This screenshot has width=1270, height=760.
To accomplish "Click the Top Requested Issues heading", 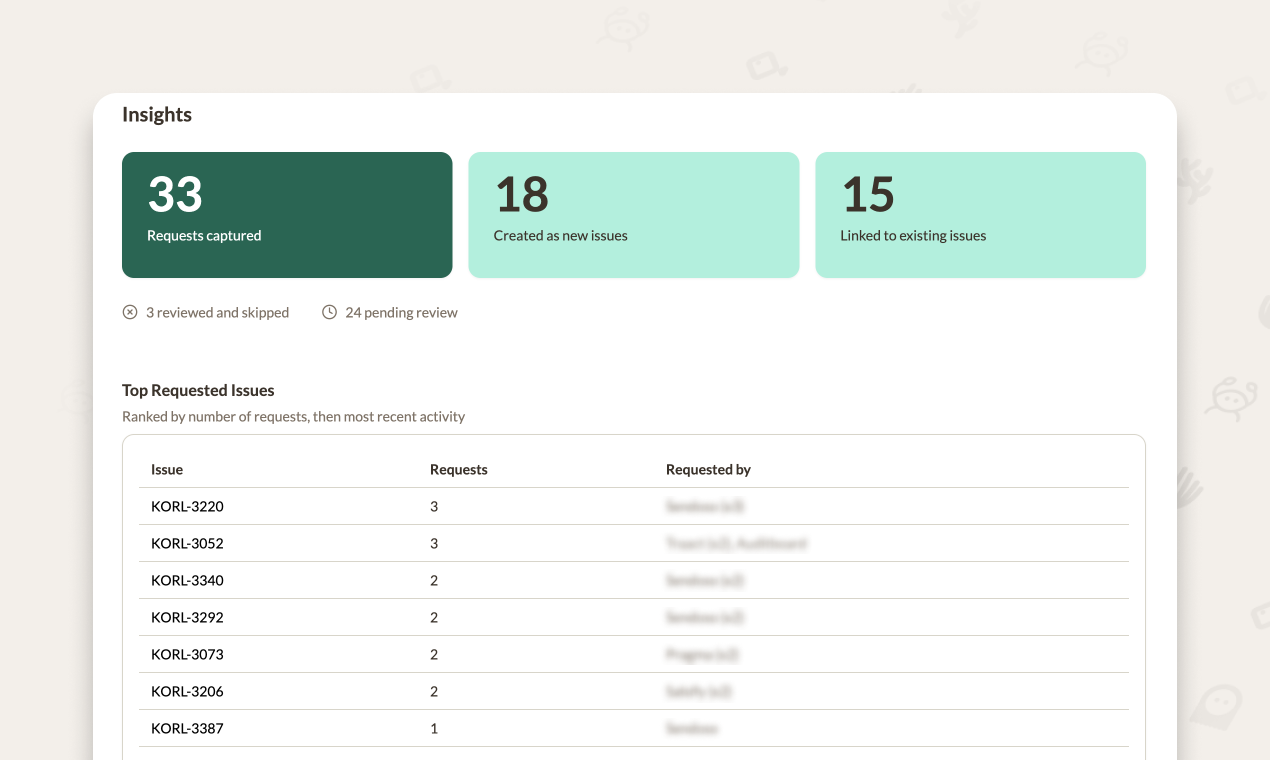I will click(198, 390).
